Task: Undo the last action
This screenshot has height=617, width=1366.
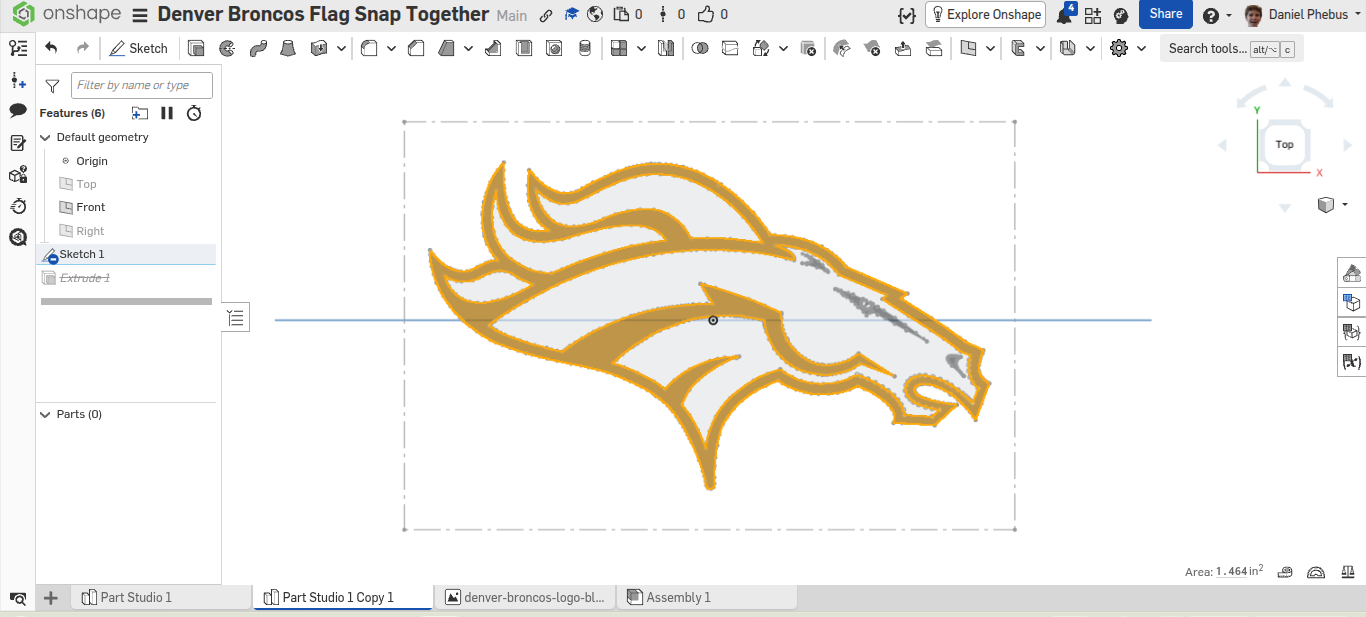Action: pyautogui.click(x=52, y=48)
